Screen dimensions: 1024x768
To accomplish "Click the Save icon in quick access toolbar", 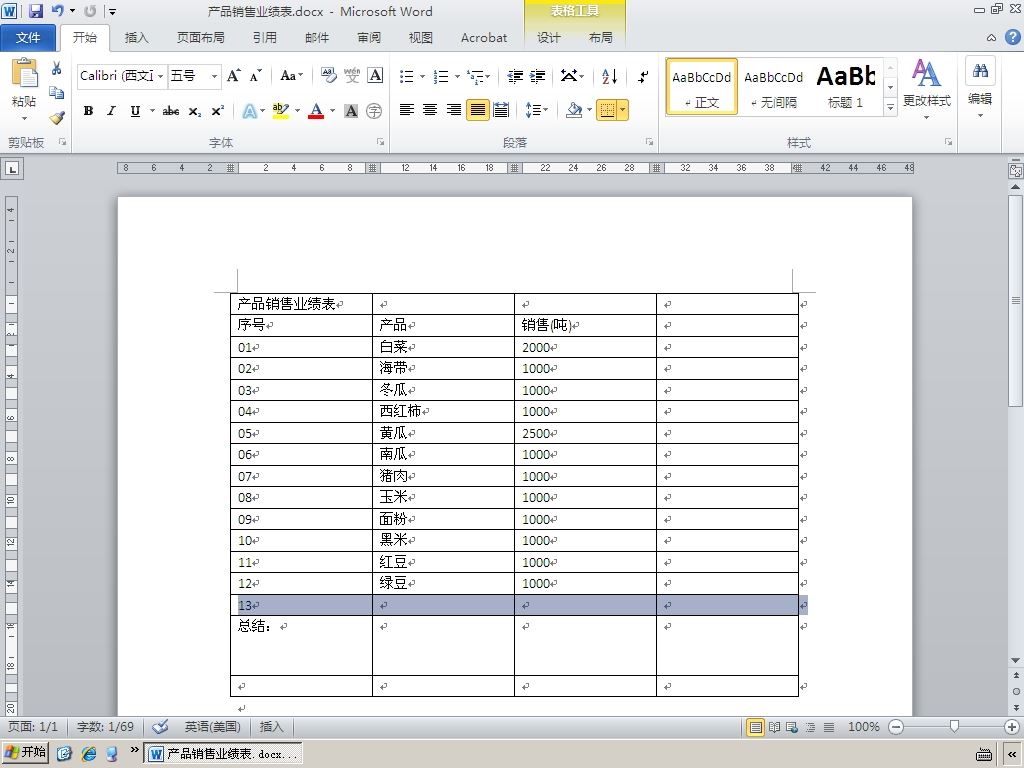I will (x=35, y=10).
